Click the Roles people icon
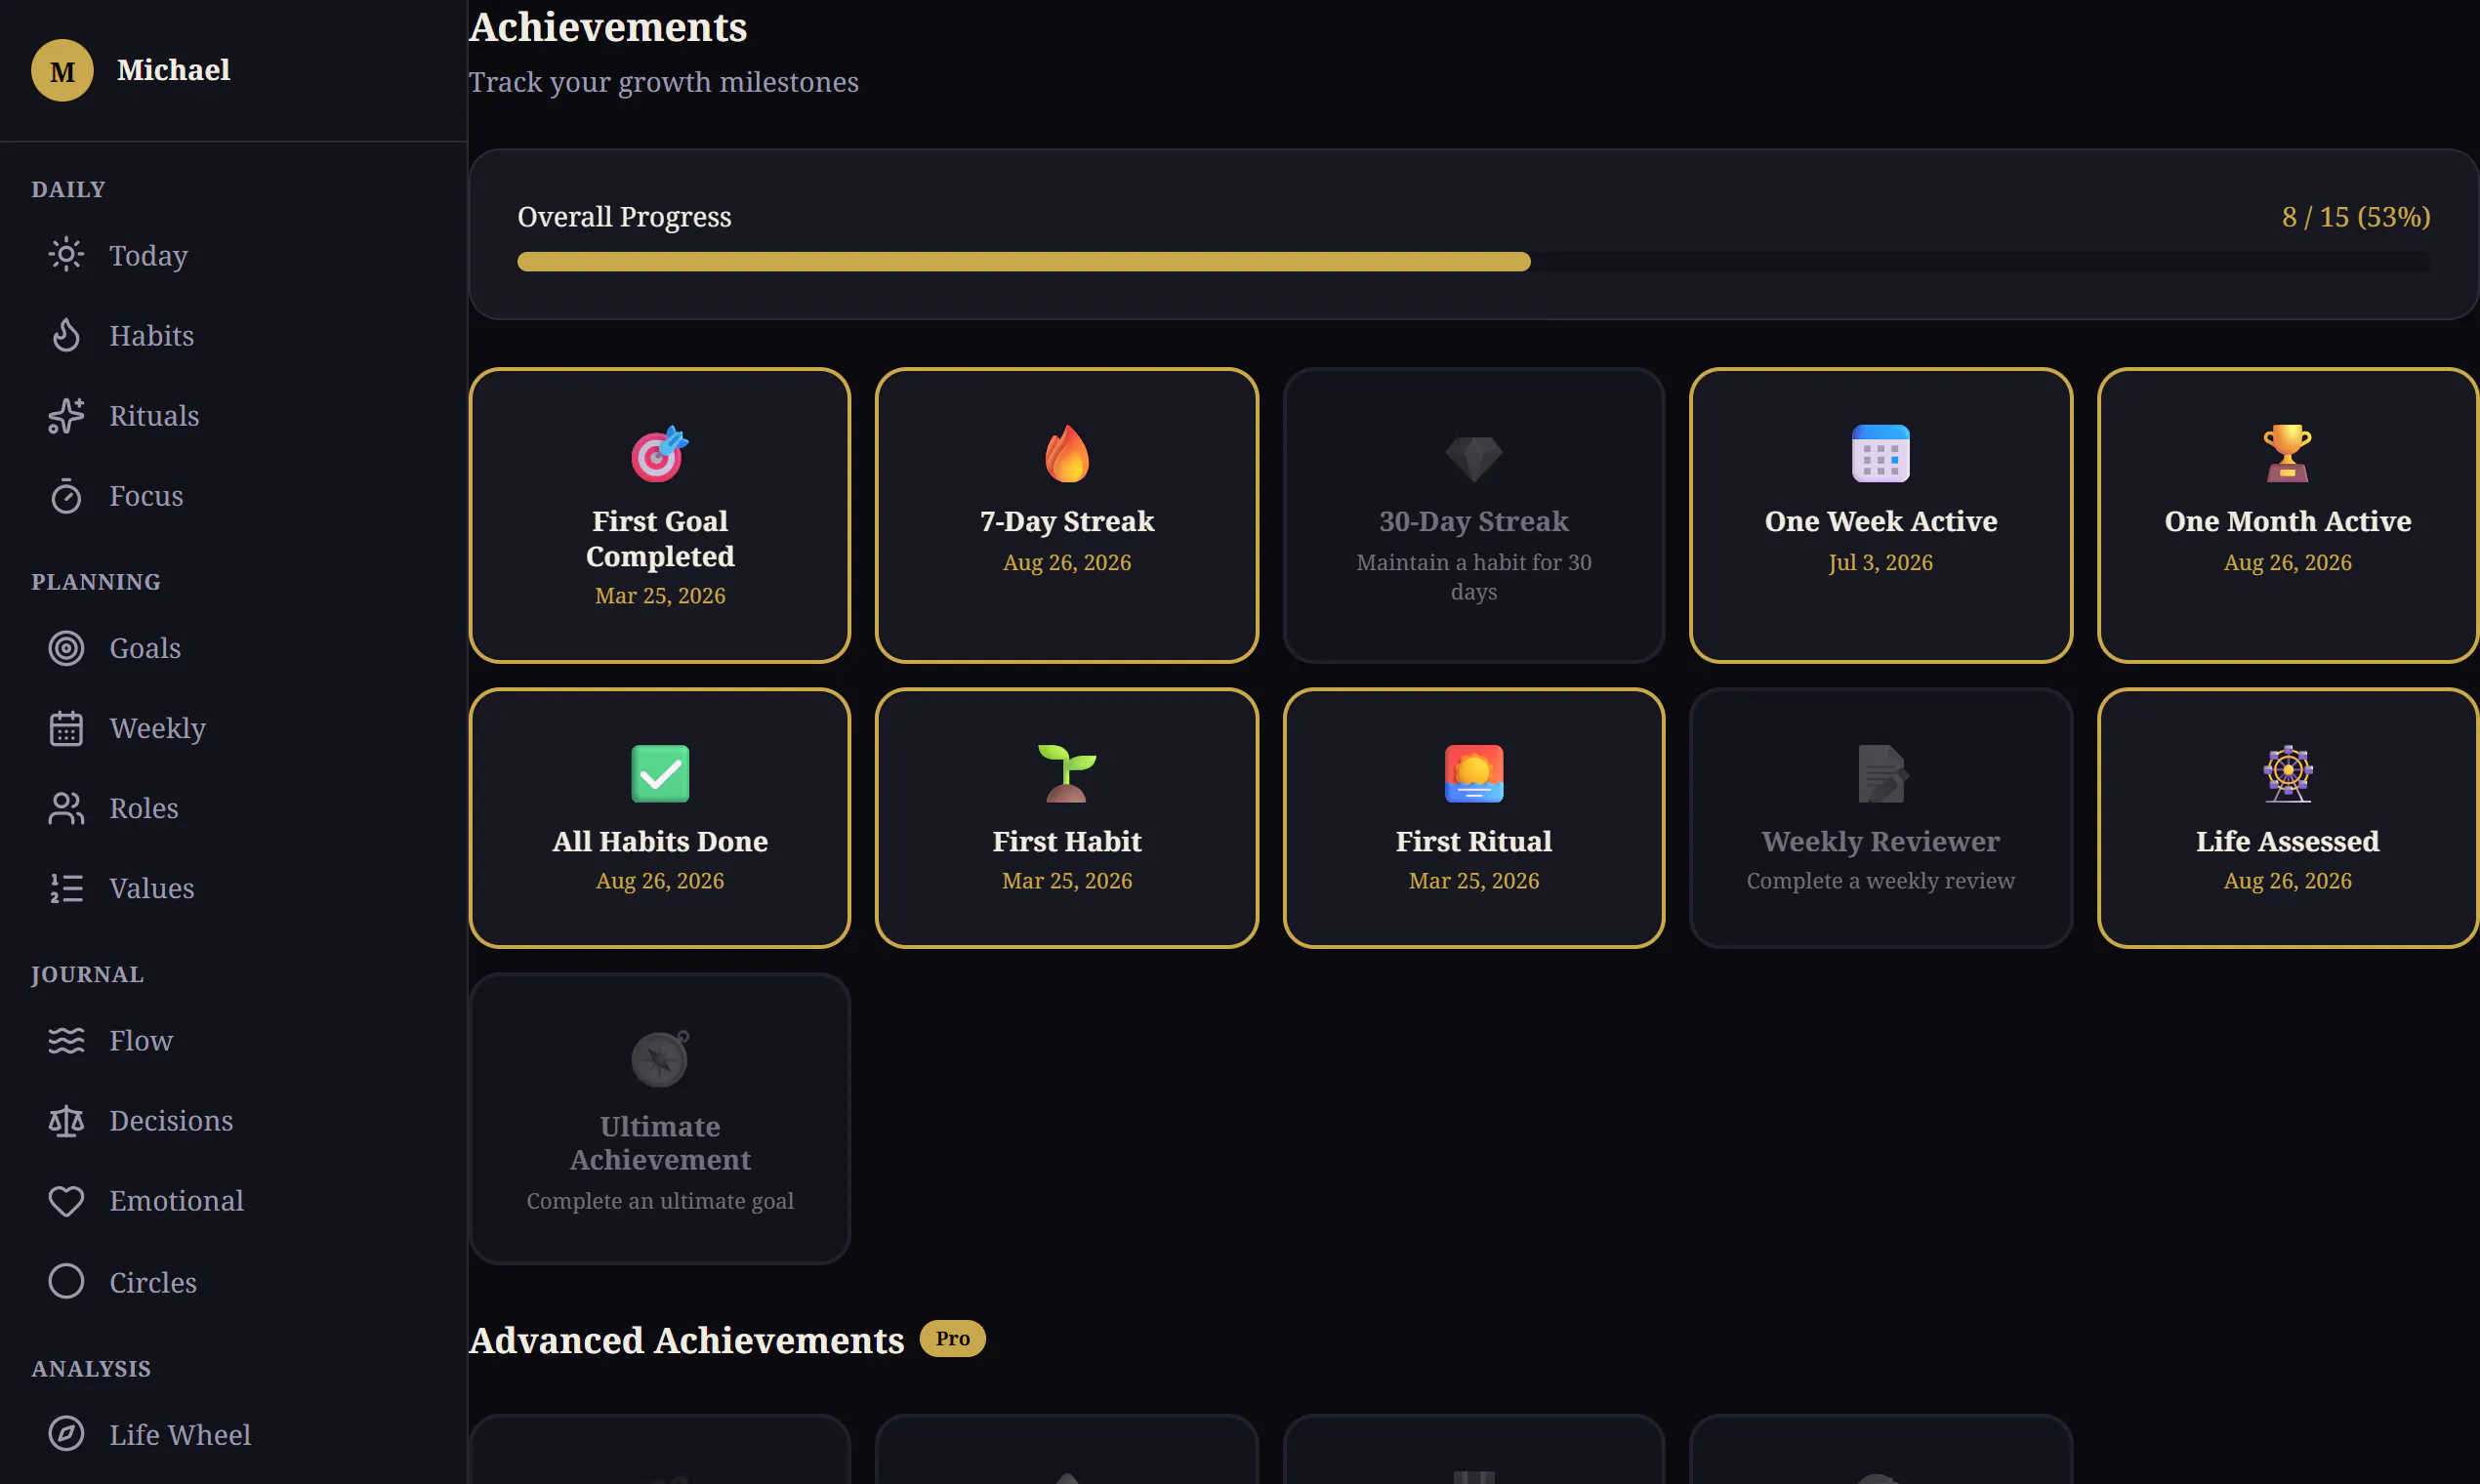Image resolution: width=2480 pixels, height=1484 pixels. (66, 808)
